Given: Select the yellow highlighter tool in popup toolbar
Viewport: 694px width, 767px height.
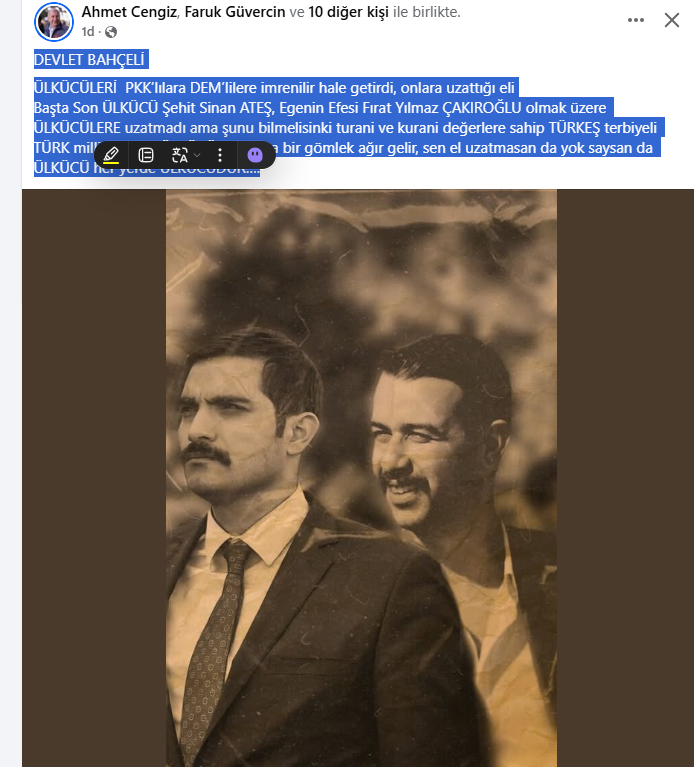Looking at the screenshot, I should (112, 155).
